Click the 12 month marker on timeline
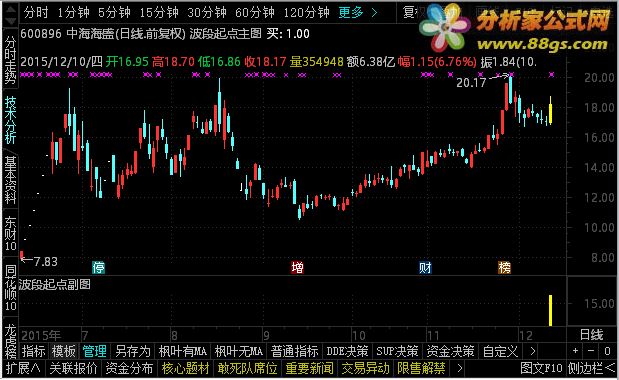This screenshot has width=619, height=380. pos(525,336)
